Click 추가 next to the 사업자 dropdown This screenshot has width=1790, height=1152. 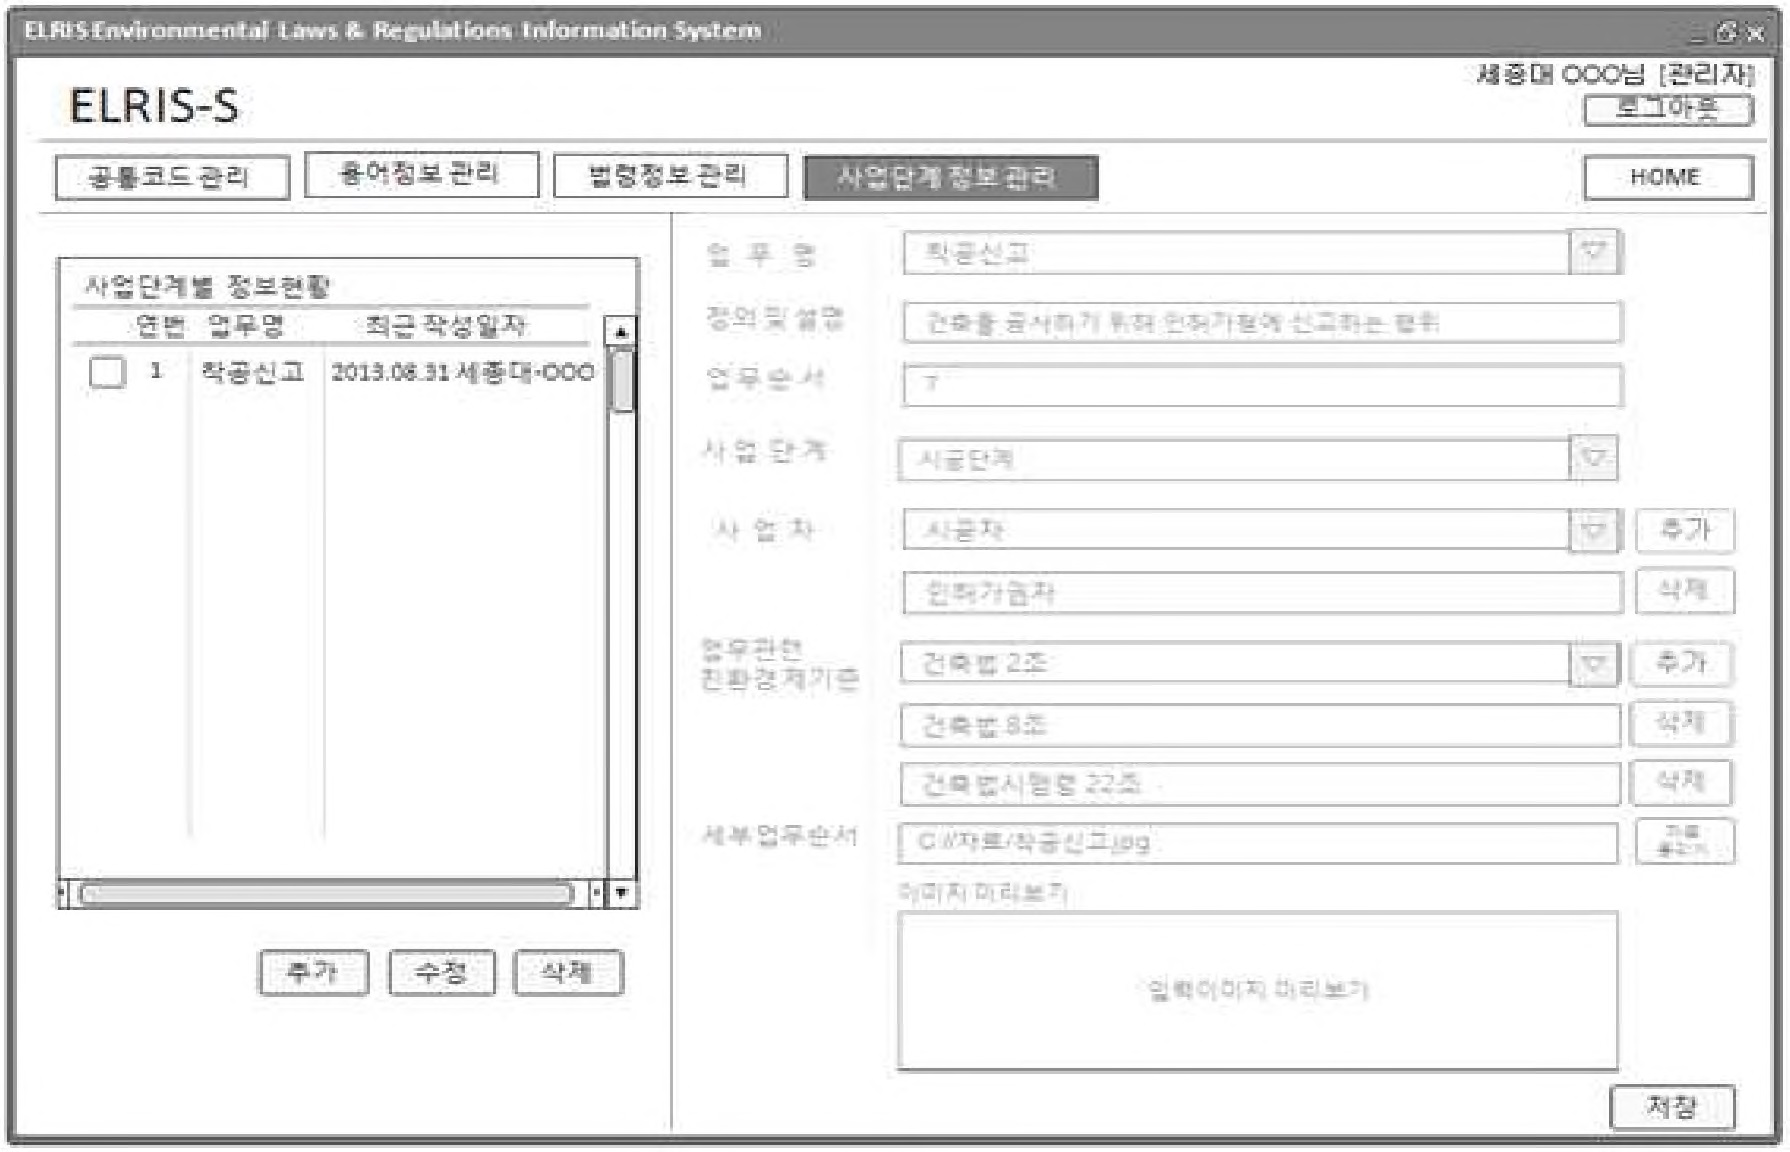1685,530
